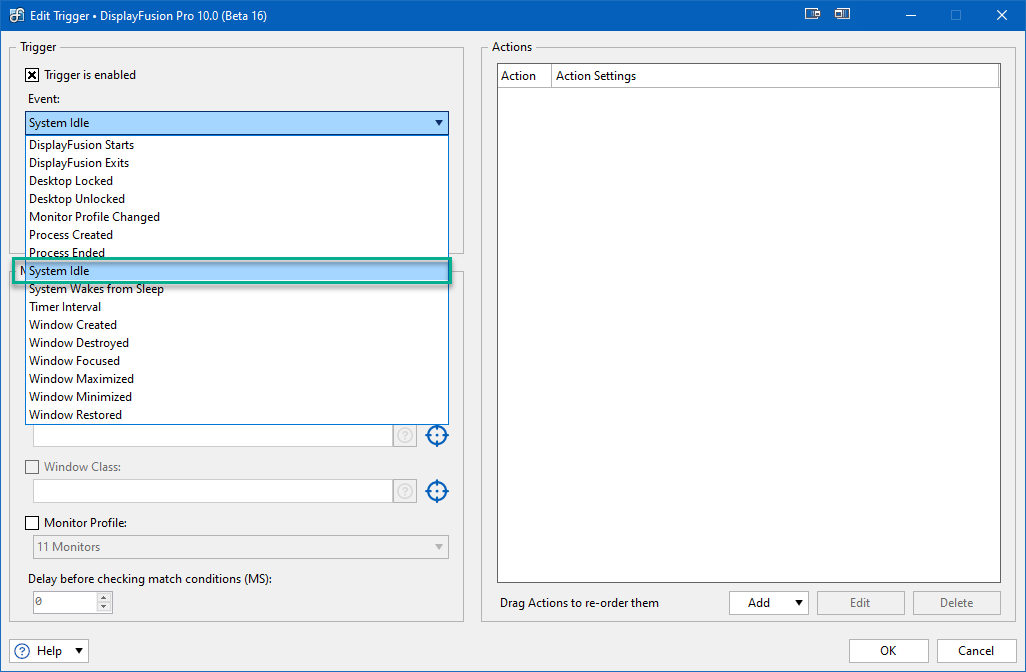The height and width of the screenshot is (672, 1026).
Task: Click the crosshair target icon above Window Class checkbox
Action: (x=437, y=435)
